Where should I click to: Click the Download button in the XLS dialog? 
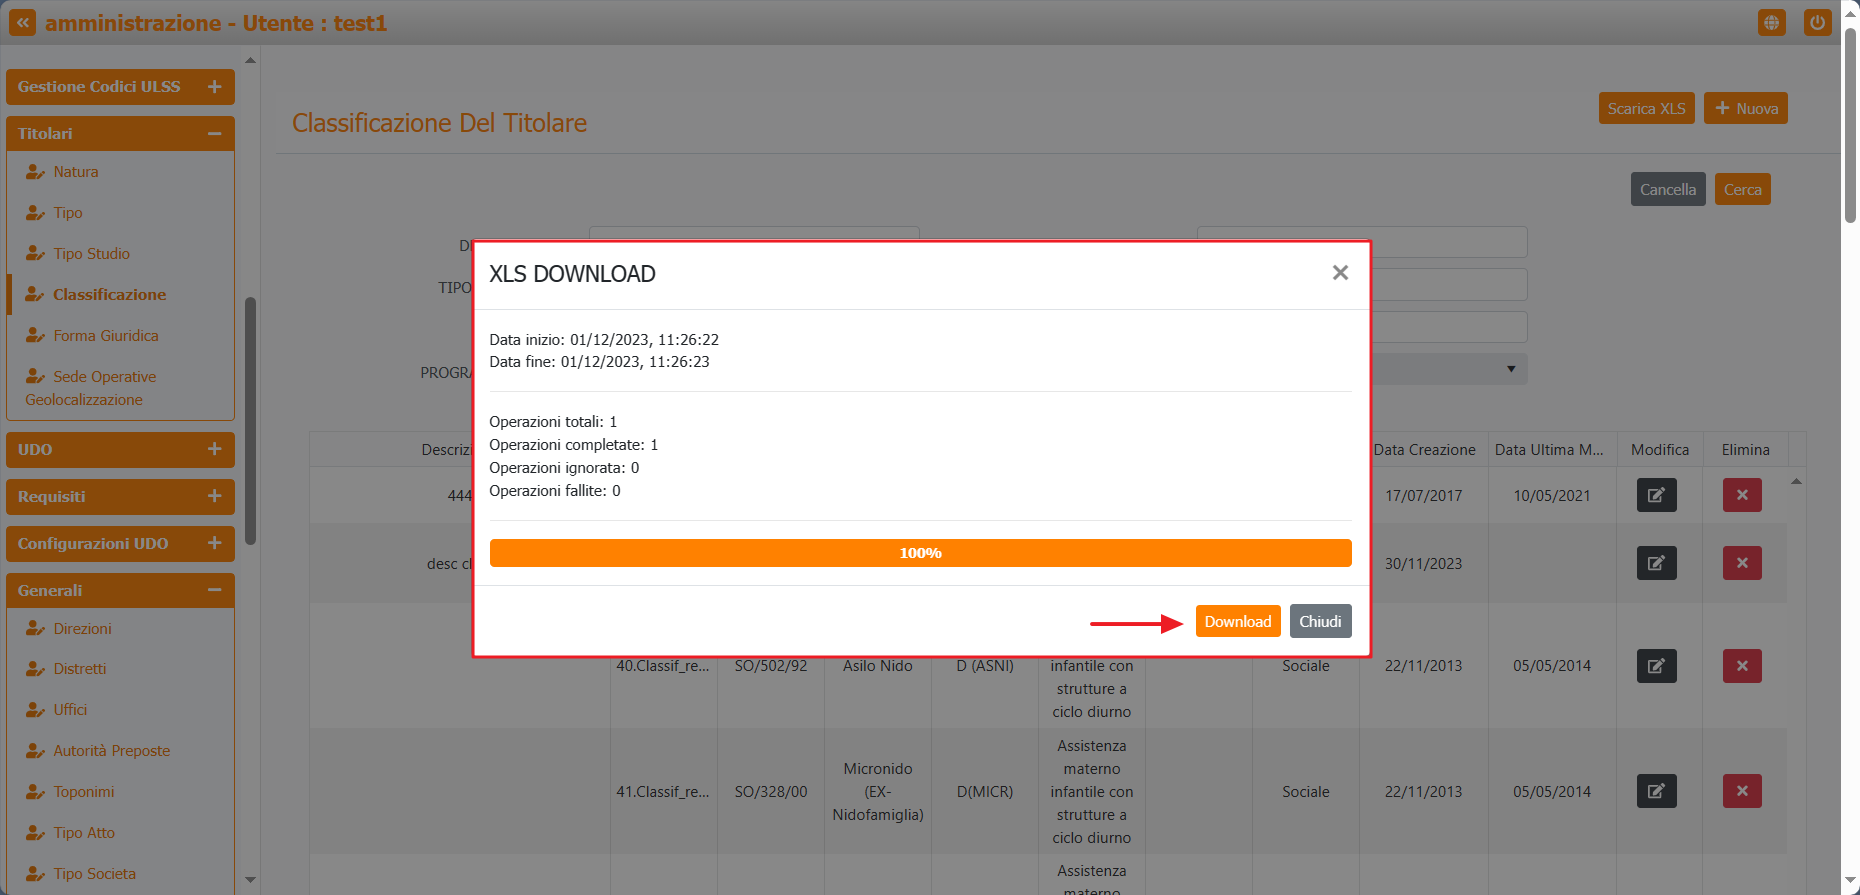1237,621
